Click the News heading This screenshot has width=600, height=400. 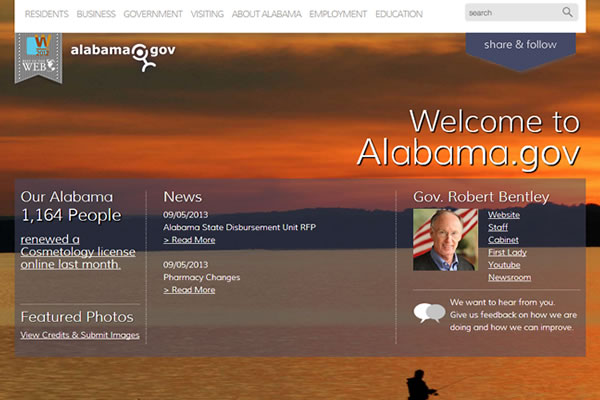click(x=183, y=197)
